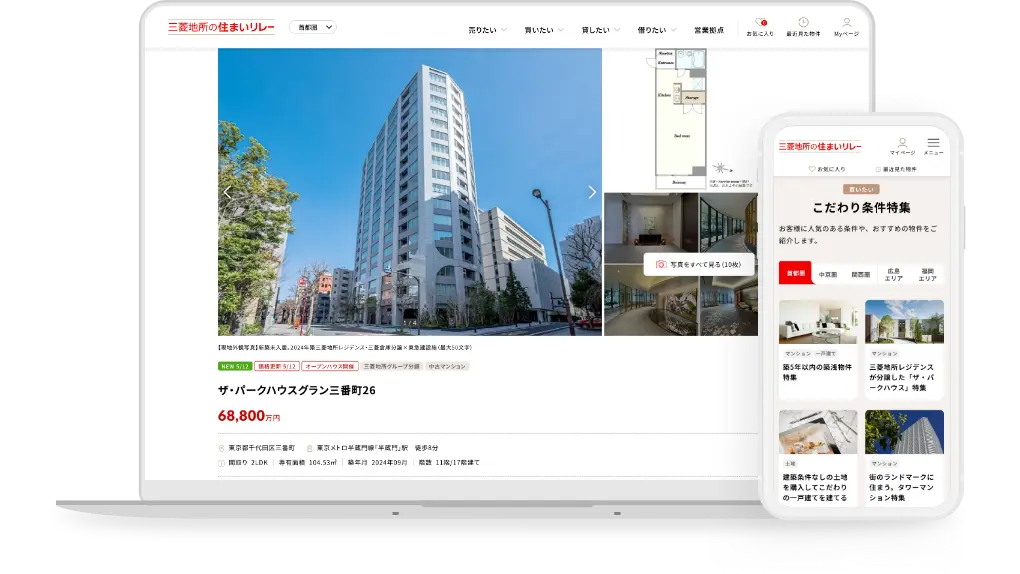This screenshot has height=574, width=1020.
Task: Click the 写真をすべて見る button
Action: click(x=699, y=264)
